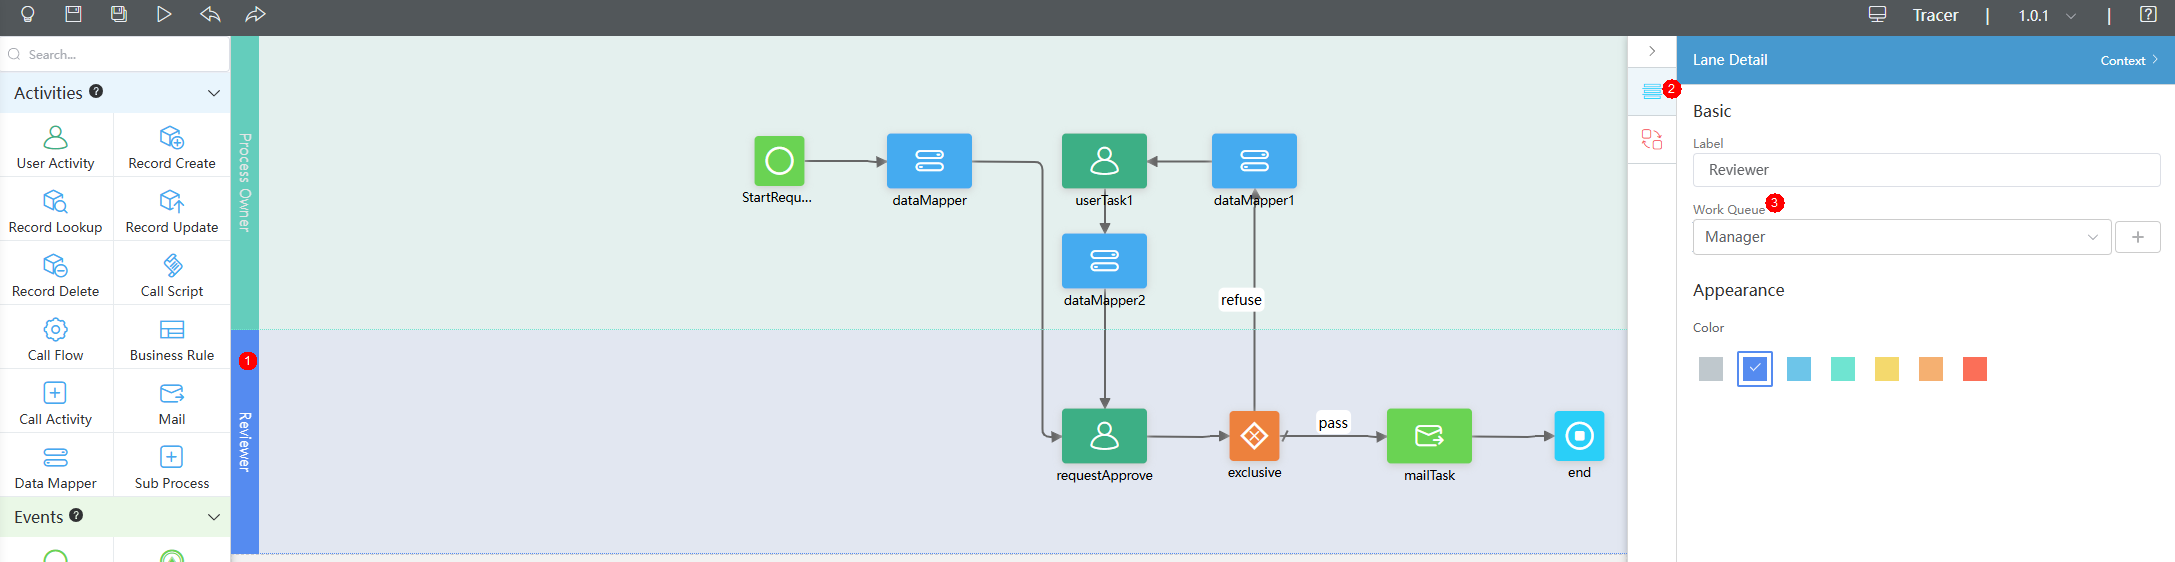This screenshot has width=2175, height=562.
Task: Collapse the right detail panel chevron
Action: coord(1652,51)
